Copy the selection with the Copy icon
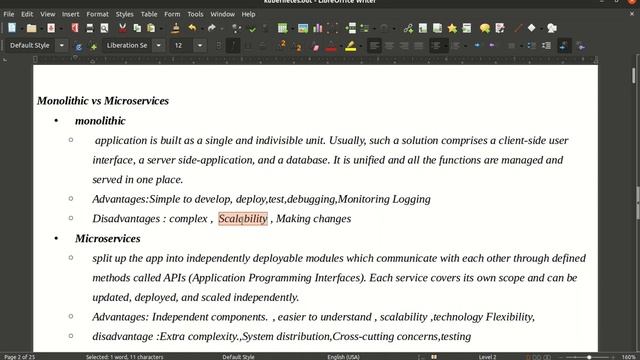This screenshot has width=640, height=360. click(137, 28)
